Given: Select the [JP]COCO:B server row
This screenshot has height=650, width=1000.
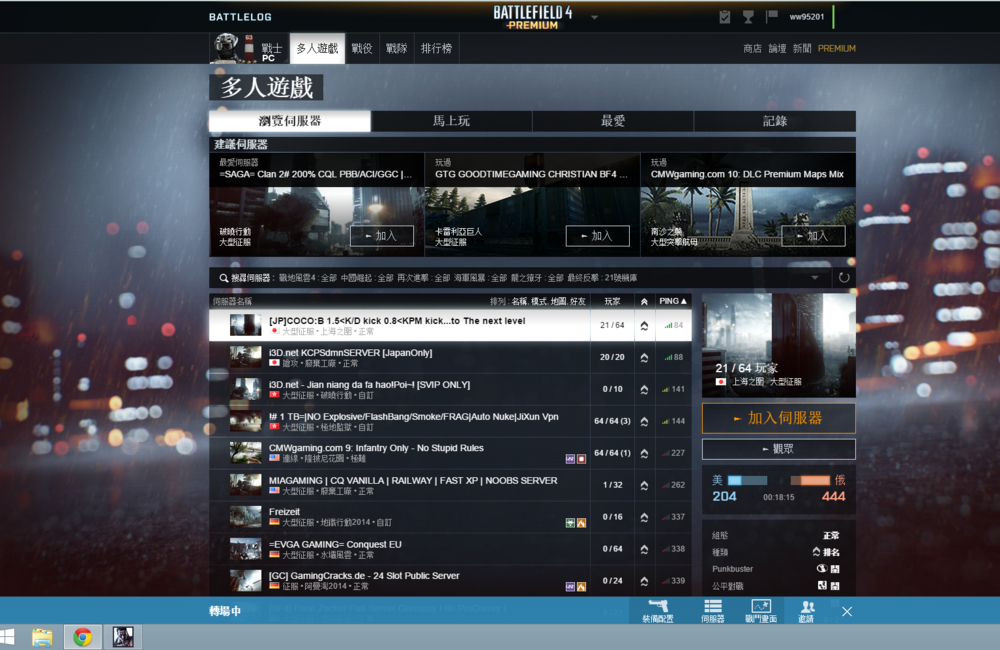Looking at the screenshot, I should pyautogui.click(x=450, y=325).
